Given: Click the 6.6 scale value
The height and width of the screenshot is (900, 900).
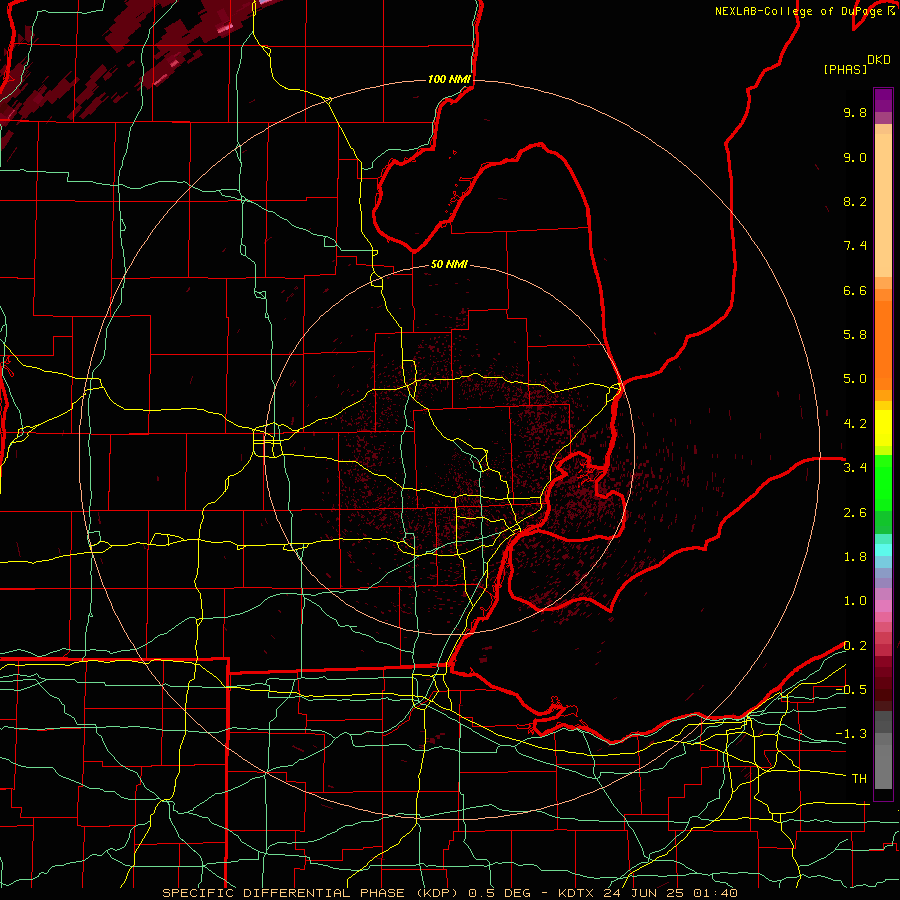Looking at the screenshot, I should [855, 290].
